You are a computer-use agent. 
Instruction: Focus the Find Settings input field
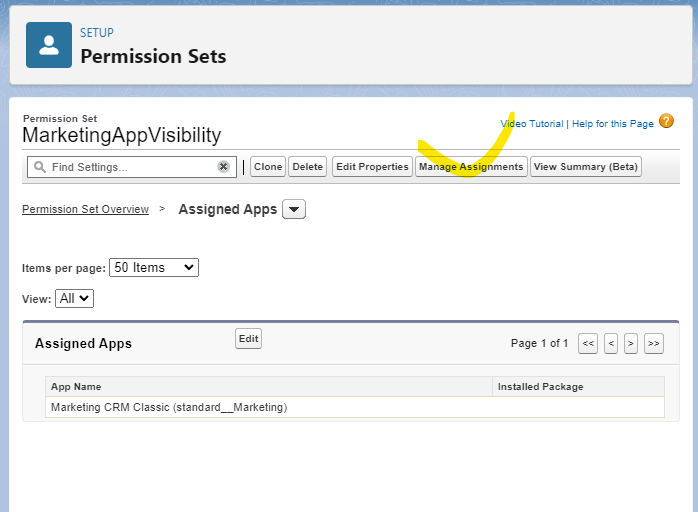point(132,167)
